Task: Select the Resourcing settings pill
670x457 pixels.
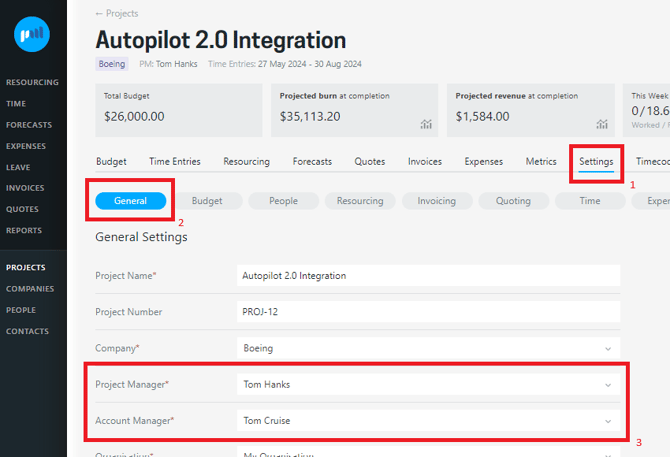Action: pyautogui.click(x=360, y=201)
